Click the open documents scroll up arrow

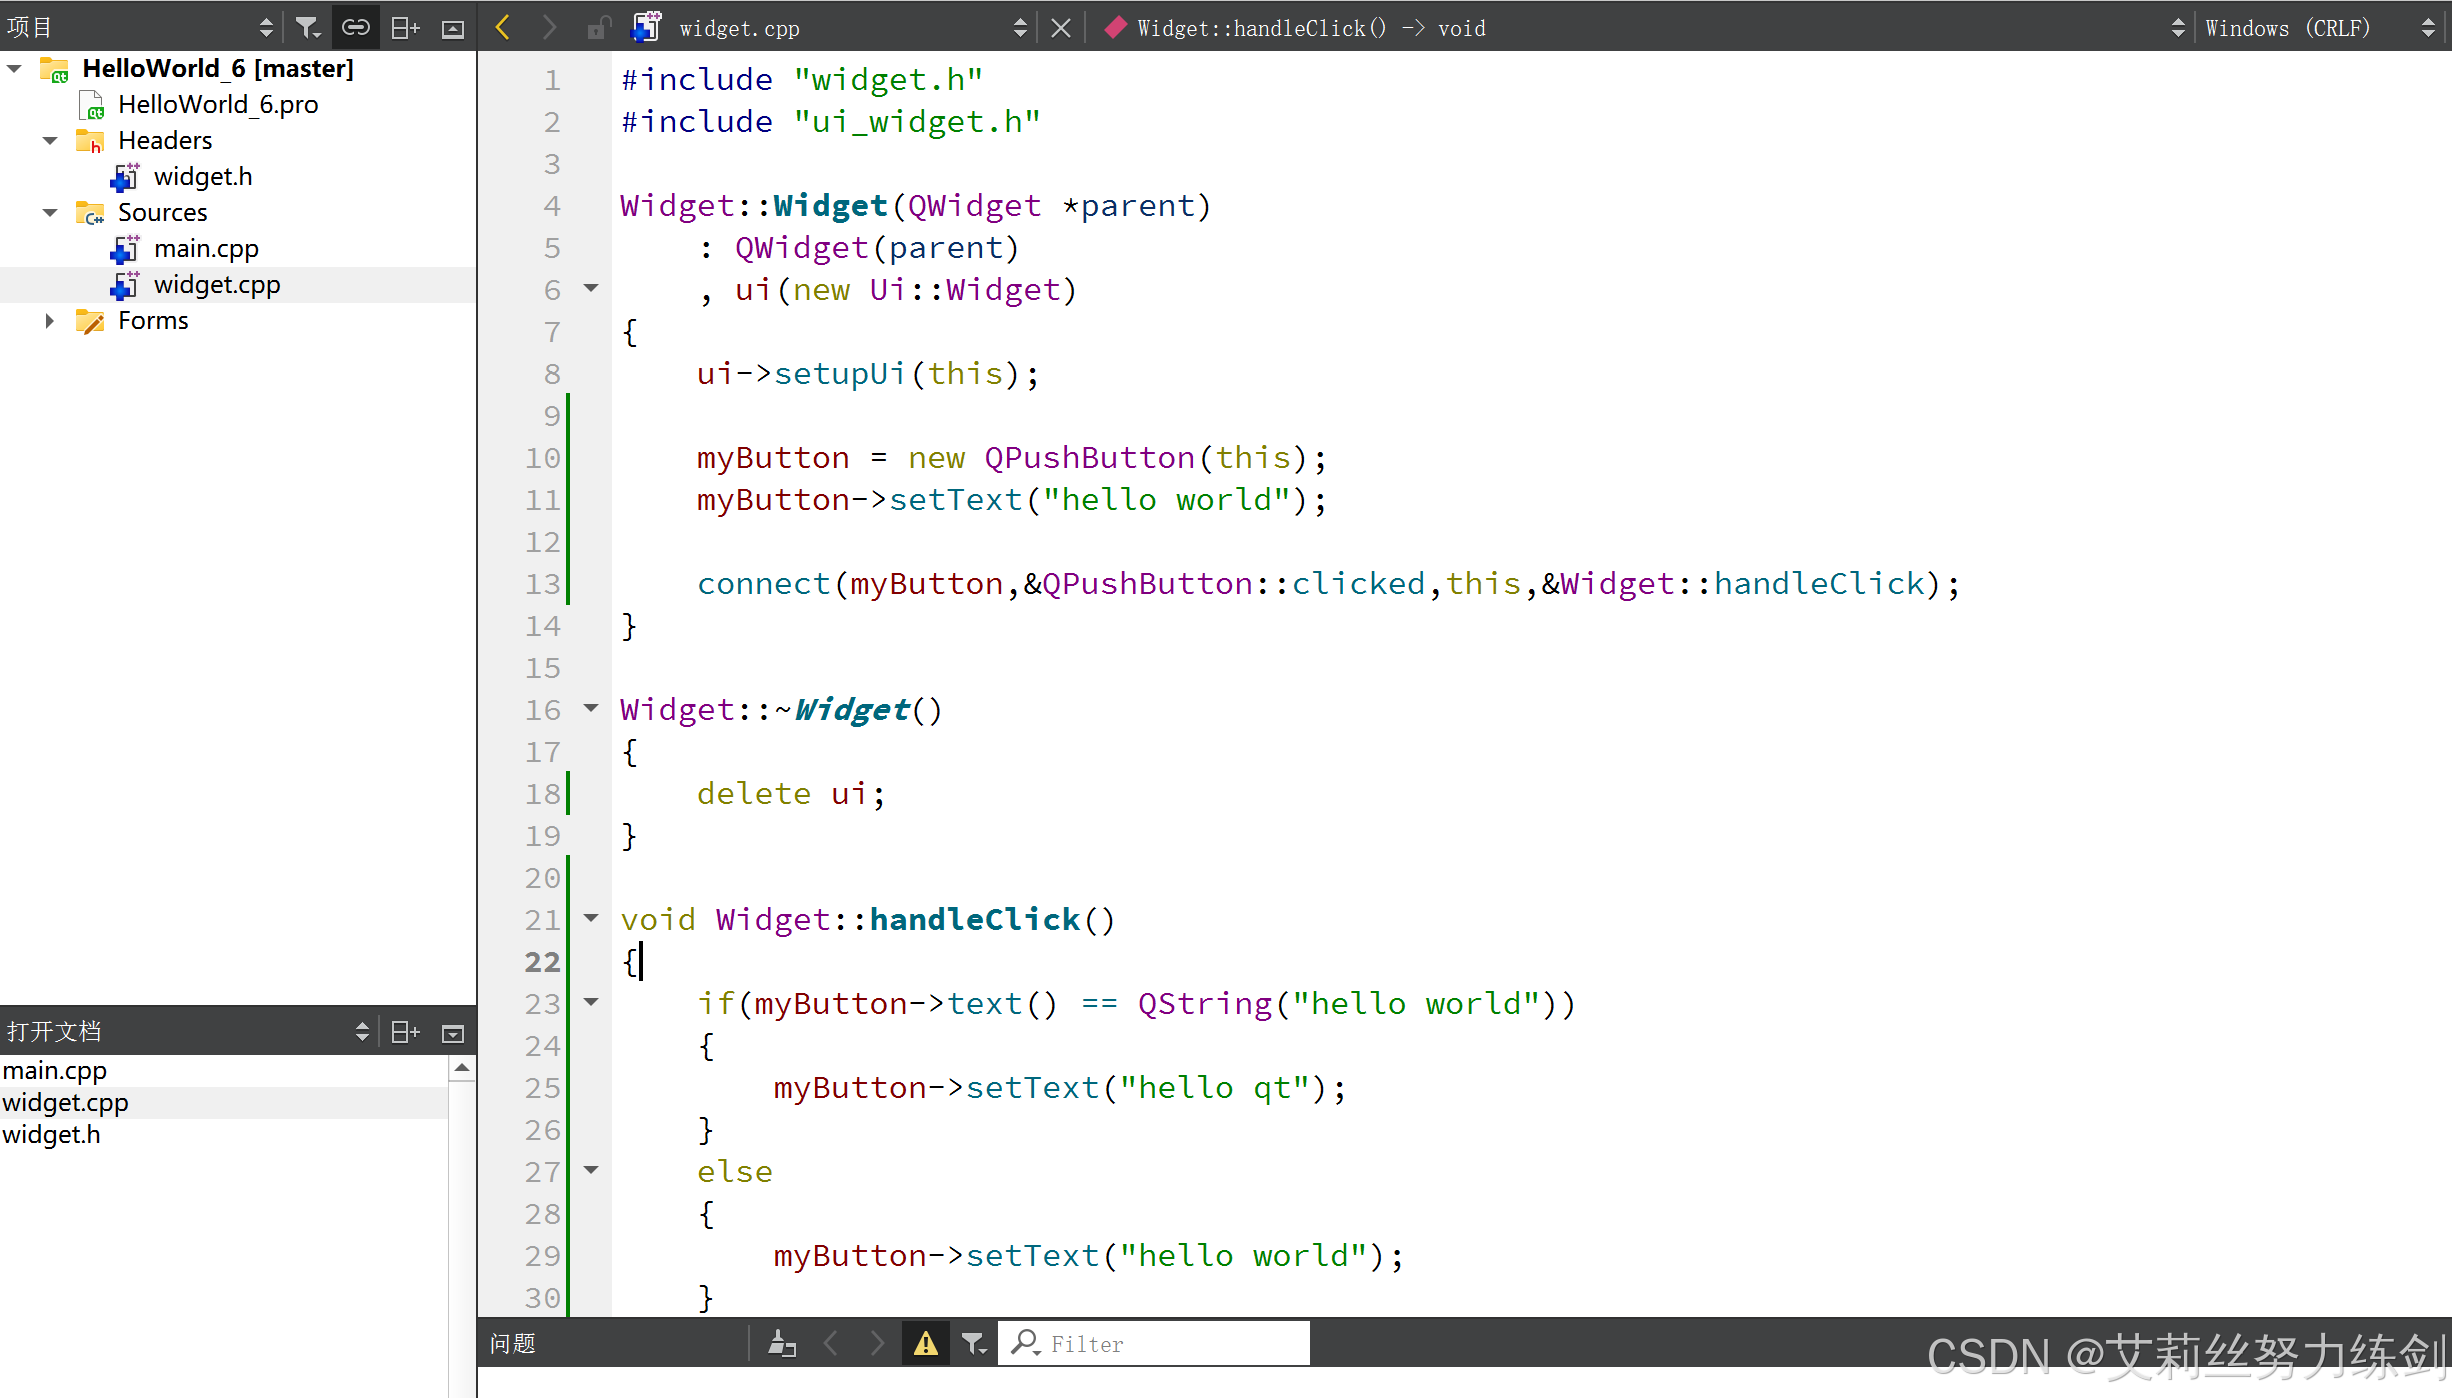[461, 1068]
